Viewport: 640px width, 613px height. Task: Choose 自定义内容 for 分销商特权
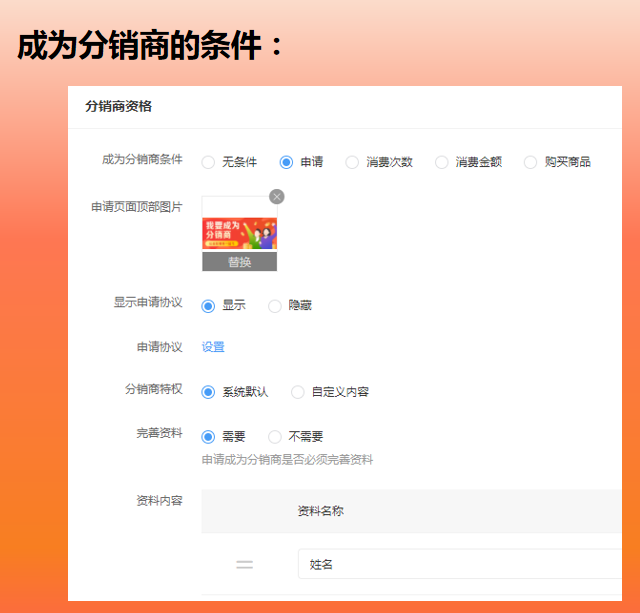click(298, 392)
